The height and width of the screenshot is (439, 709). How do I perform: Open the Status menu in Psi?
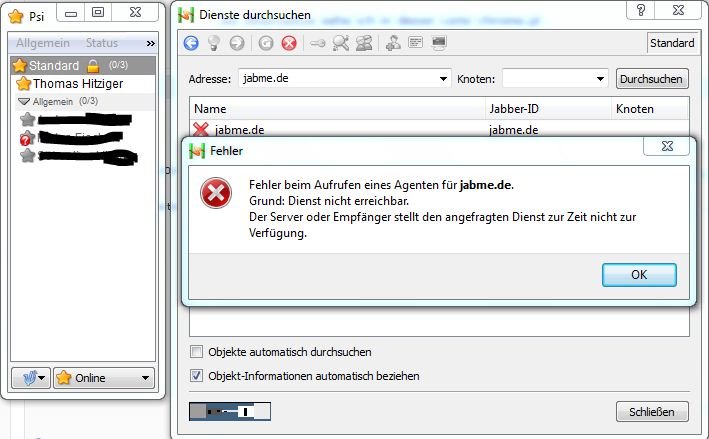(102, 43)
